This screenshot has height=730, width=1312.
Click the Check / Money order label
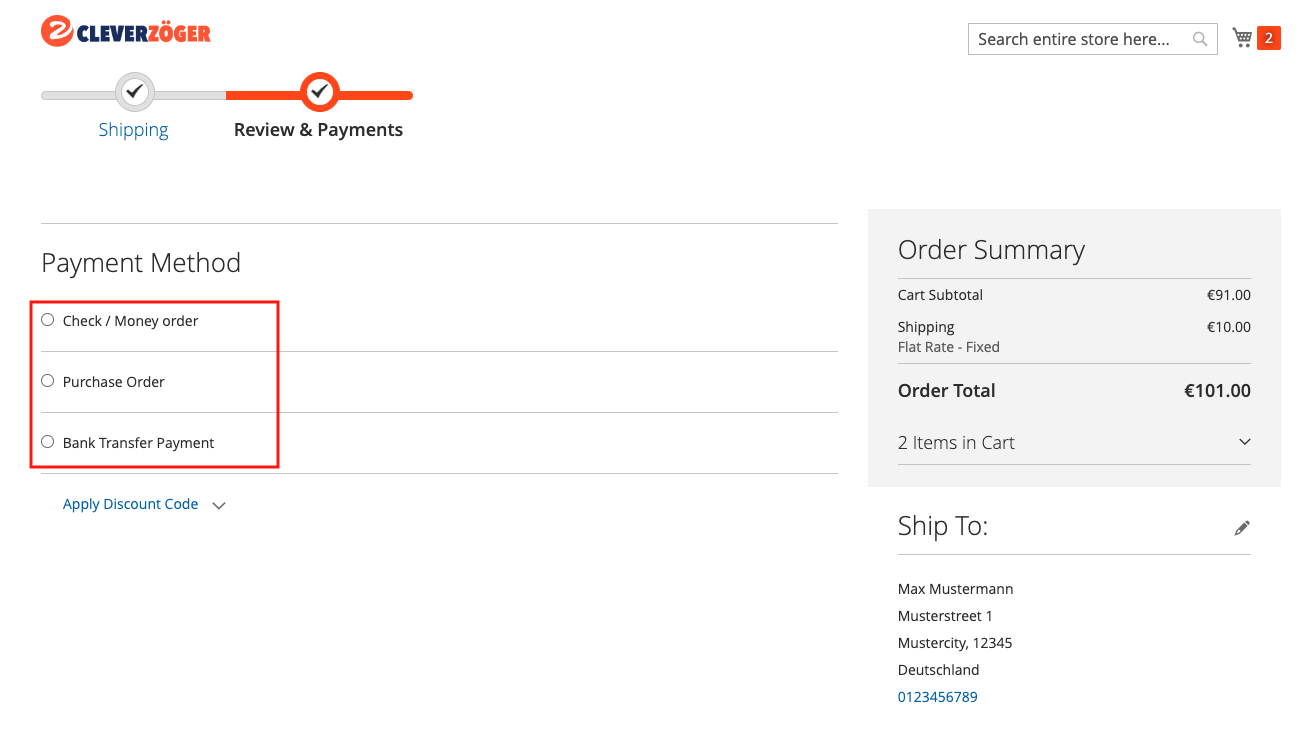point(130,321)
